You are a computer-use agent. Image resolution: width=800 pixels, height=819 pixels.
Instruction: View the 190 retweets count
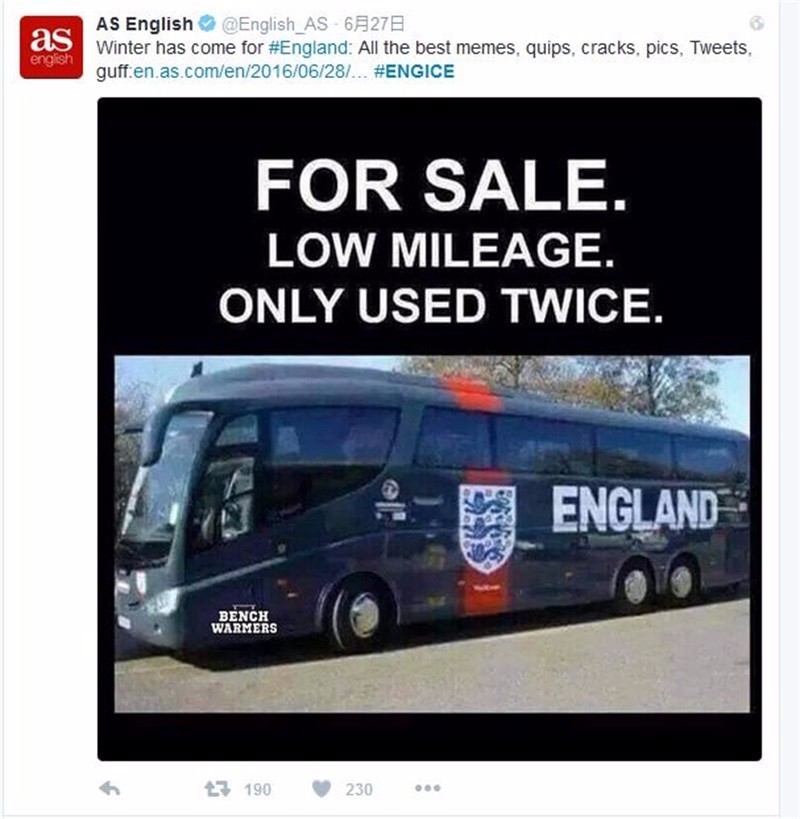tap(257, 789)
